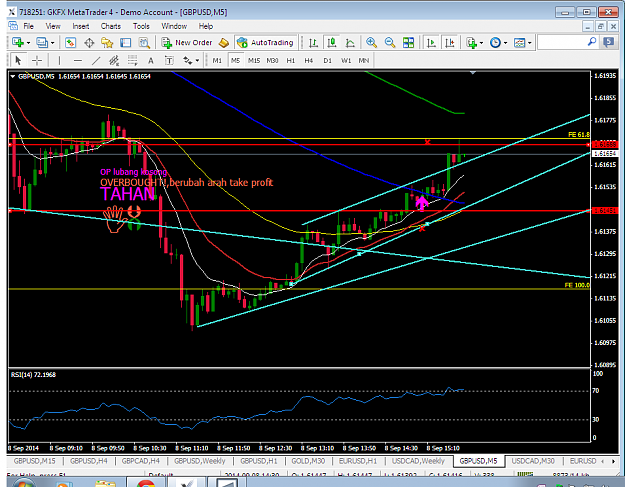Draw a vertical line tool
Viewport: 625px width, 487px height.
(59, 61)
